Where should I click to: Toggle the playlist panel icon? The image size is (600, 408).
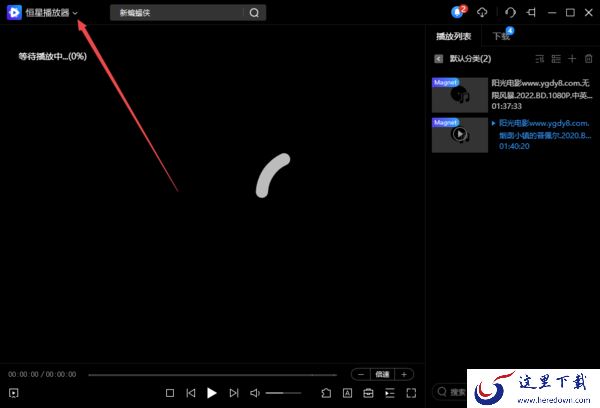[390, 393]
